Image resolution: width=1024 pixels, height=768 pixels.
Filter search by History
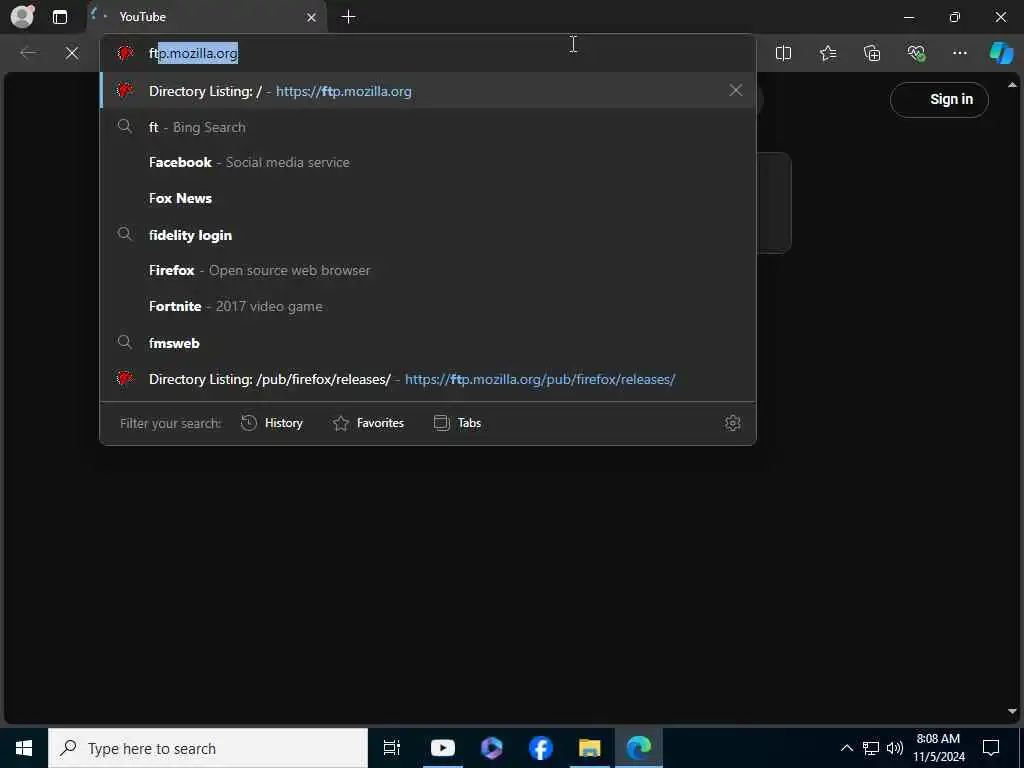pyautogui.click(x=272, y=423)
